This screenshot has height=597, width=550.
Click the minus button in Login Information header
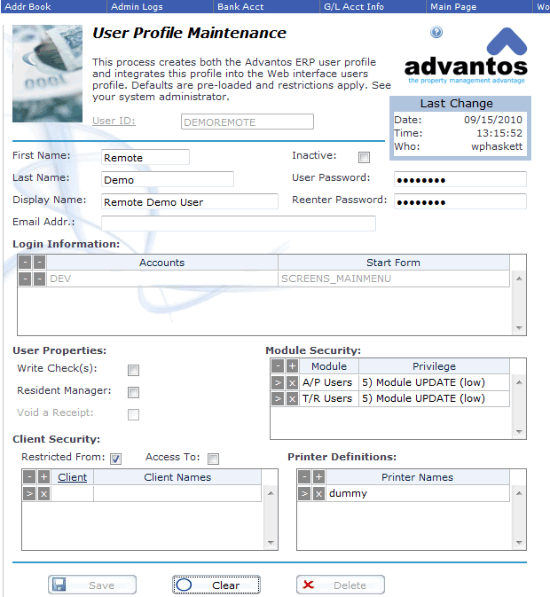pyautogui.click(x=25, y=262)
